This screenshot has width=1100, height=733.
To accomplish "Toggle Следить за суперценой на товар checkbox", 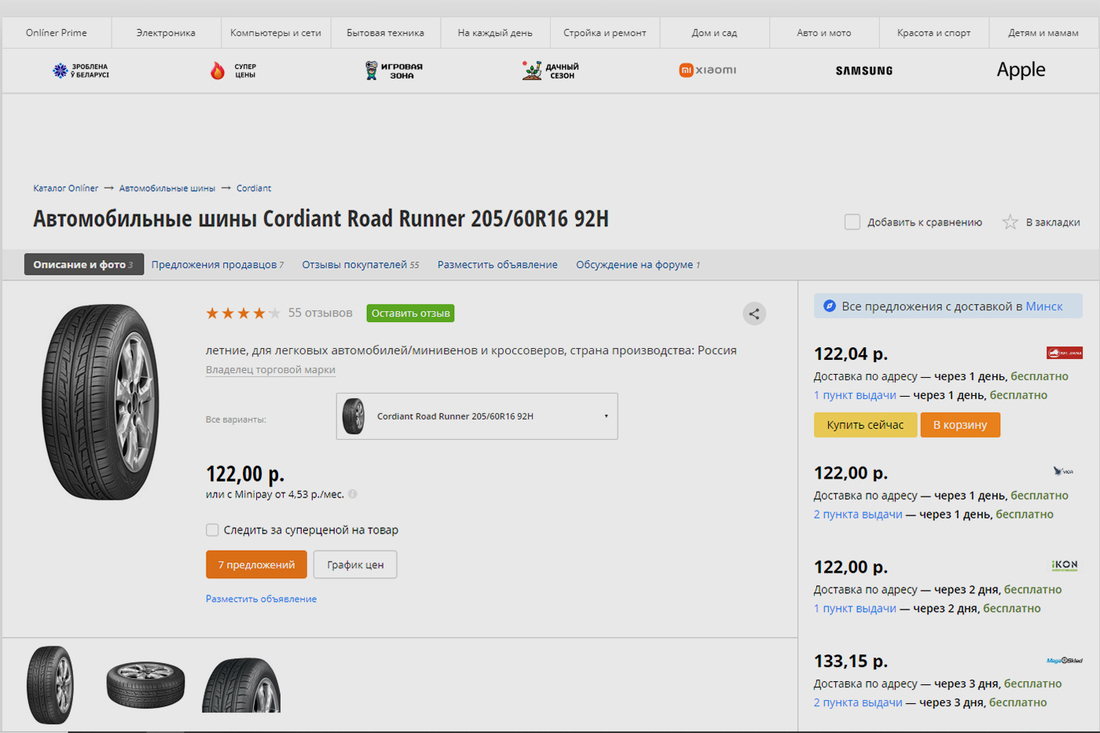I will (212, 530).
